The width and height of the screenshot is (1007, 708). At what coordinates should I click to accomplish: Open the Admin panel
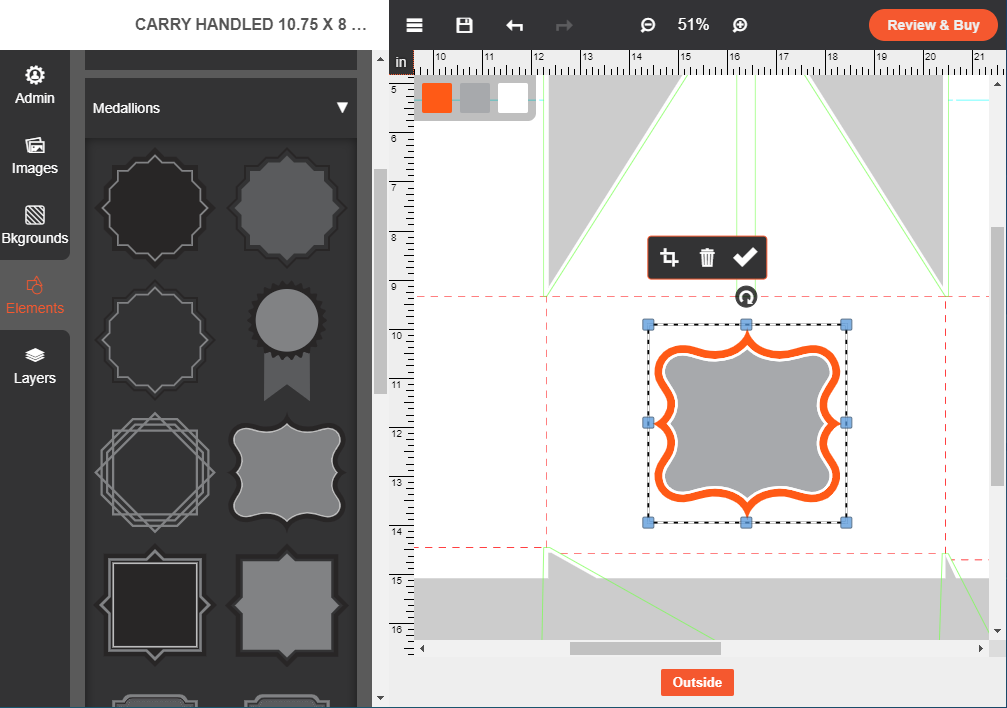(x=35, y=85)
